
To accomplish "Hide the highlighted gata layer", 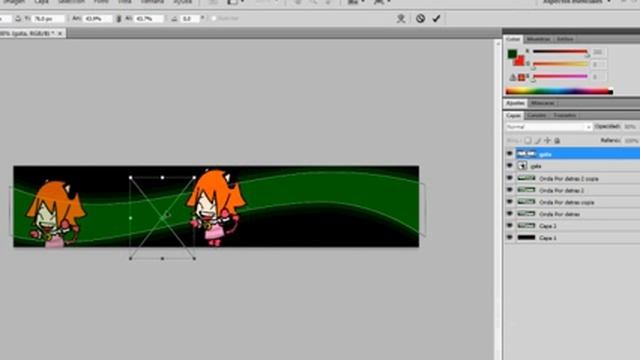I will point(509,154).
